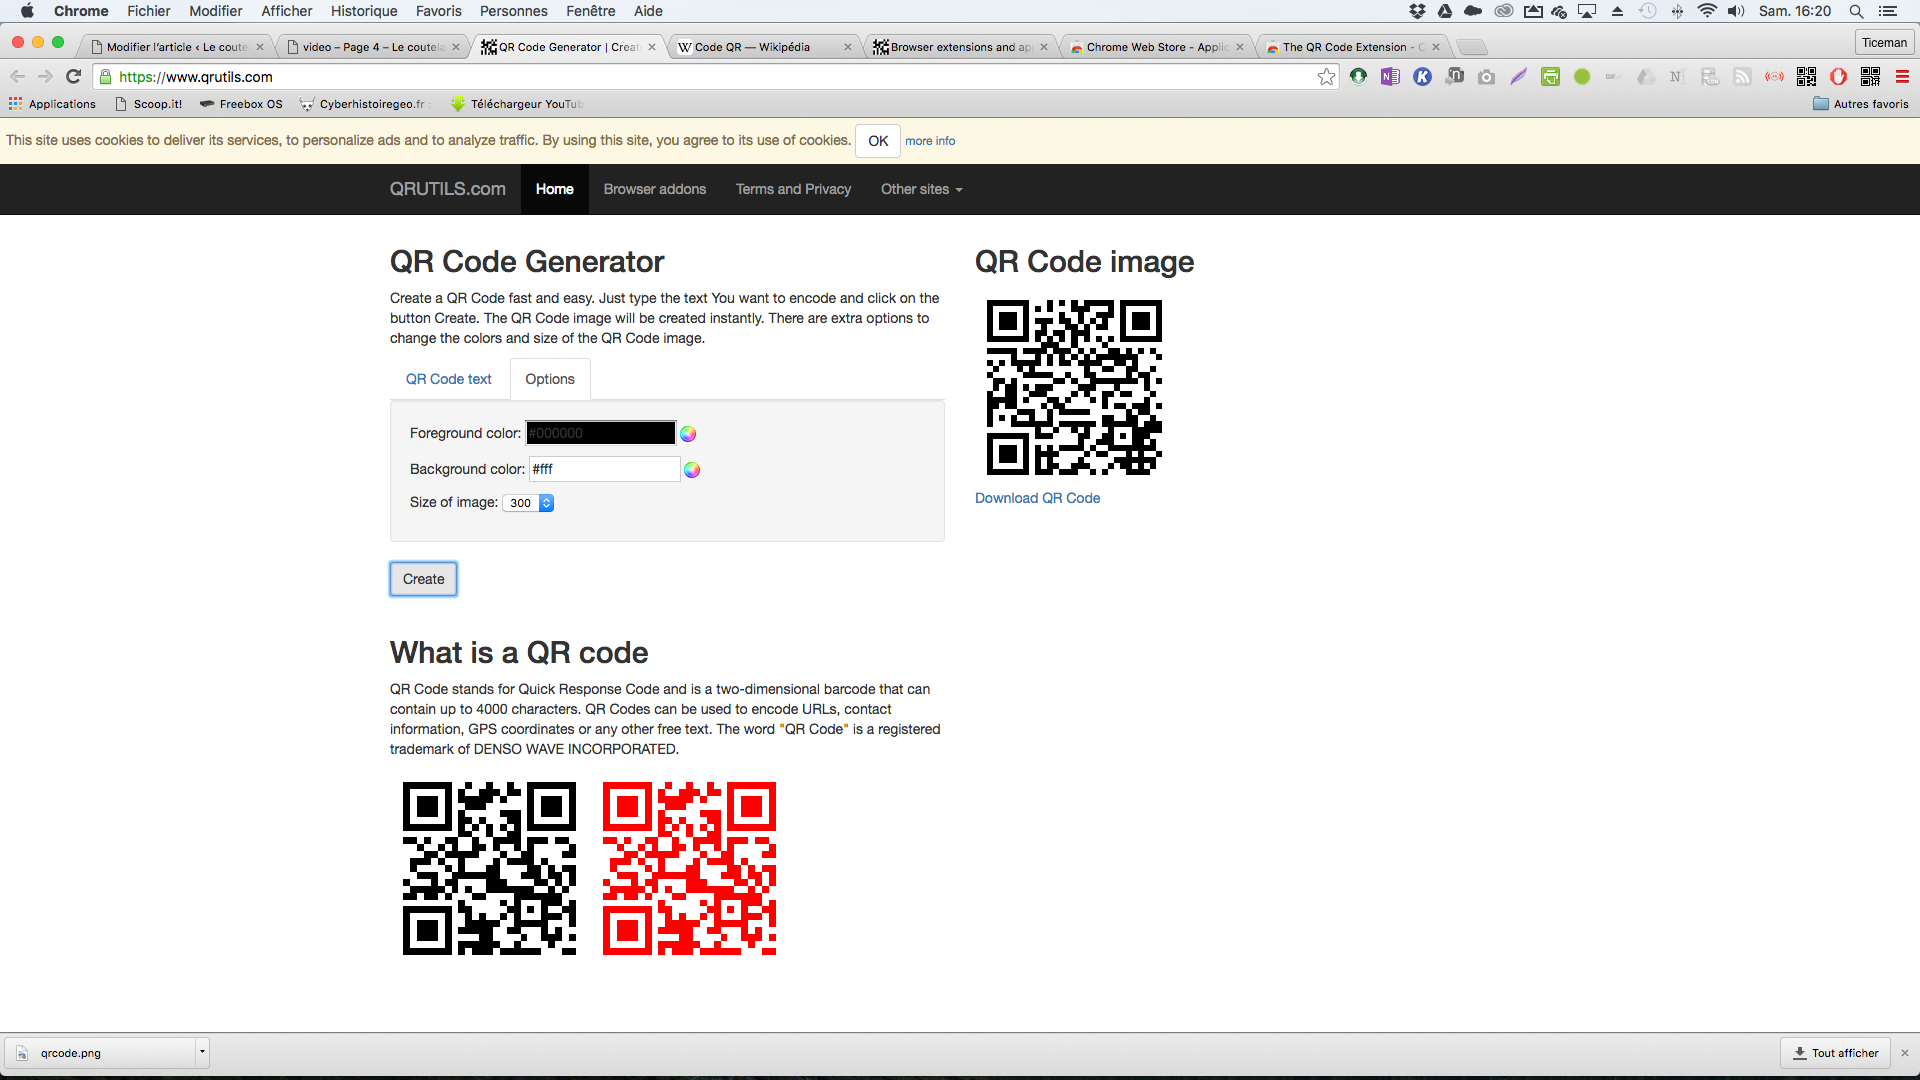This screenshot has height=1080, width=1920.
Task: Open the Dropbox menu bar icon
Action: [x=1417, y=11]
